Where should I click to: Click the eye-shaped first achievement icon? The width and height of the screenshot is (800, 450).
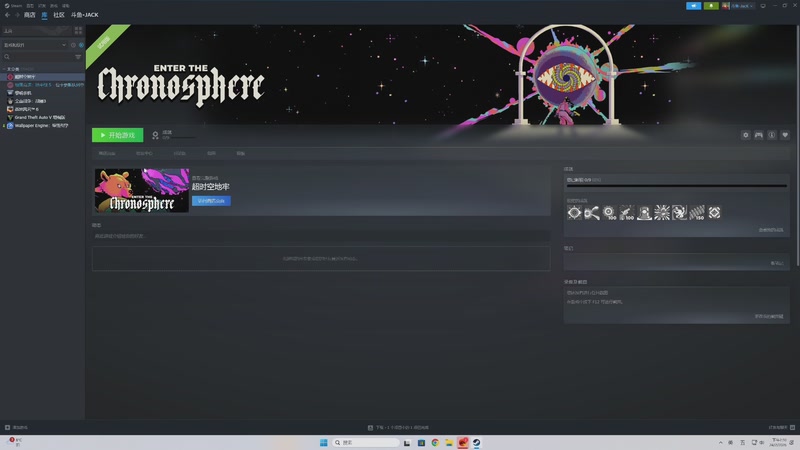(574, 213)
